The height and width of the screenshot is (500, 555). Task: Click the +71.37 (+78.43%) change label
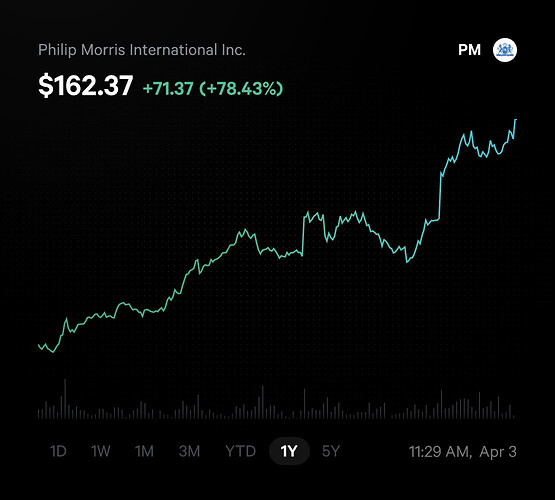click(x=213, y=88)
